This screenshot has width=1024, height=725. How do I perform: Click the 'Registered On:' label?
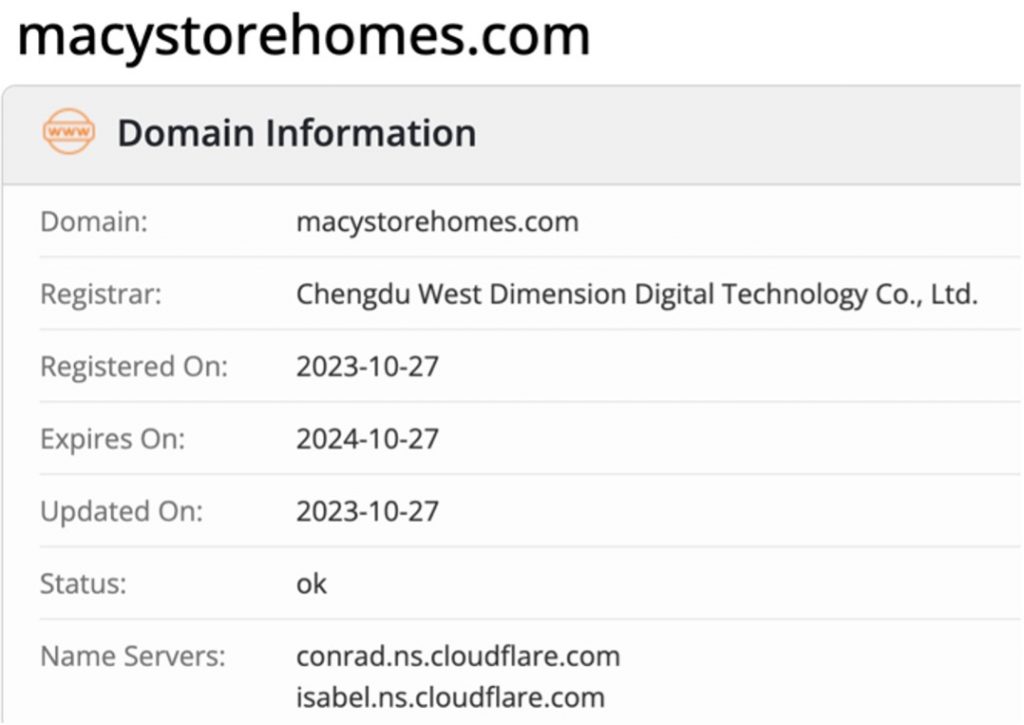134,367
